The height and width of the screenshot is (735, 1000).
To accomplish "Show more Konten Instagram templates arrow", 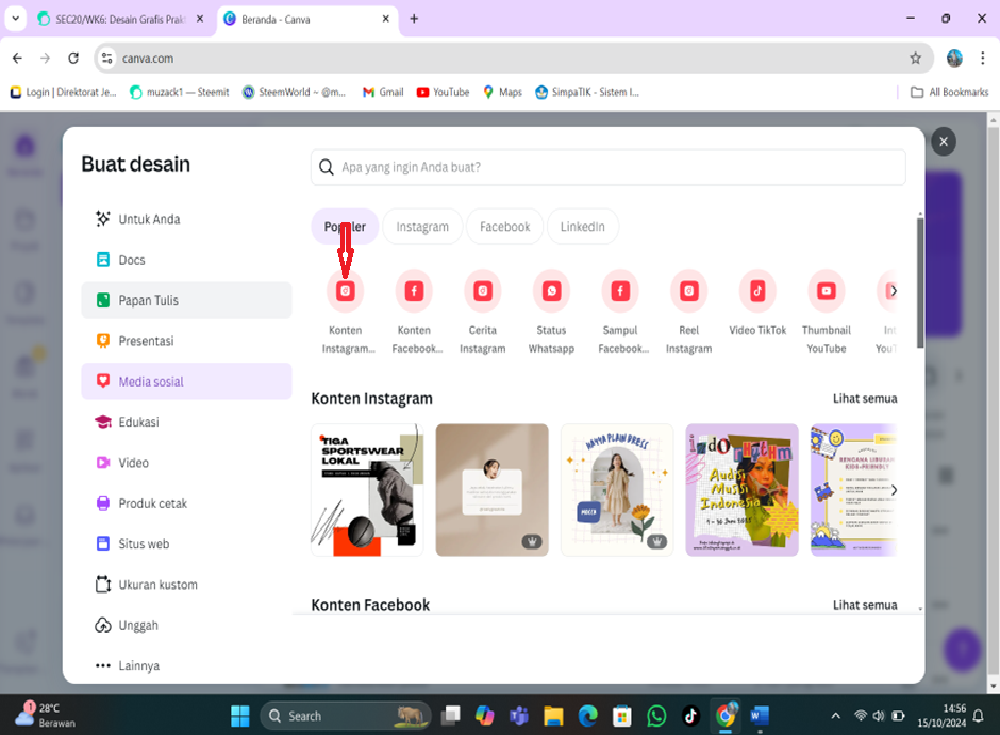I will [x=893, y=490].
